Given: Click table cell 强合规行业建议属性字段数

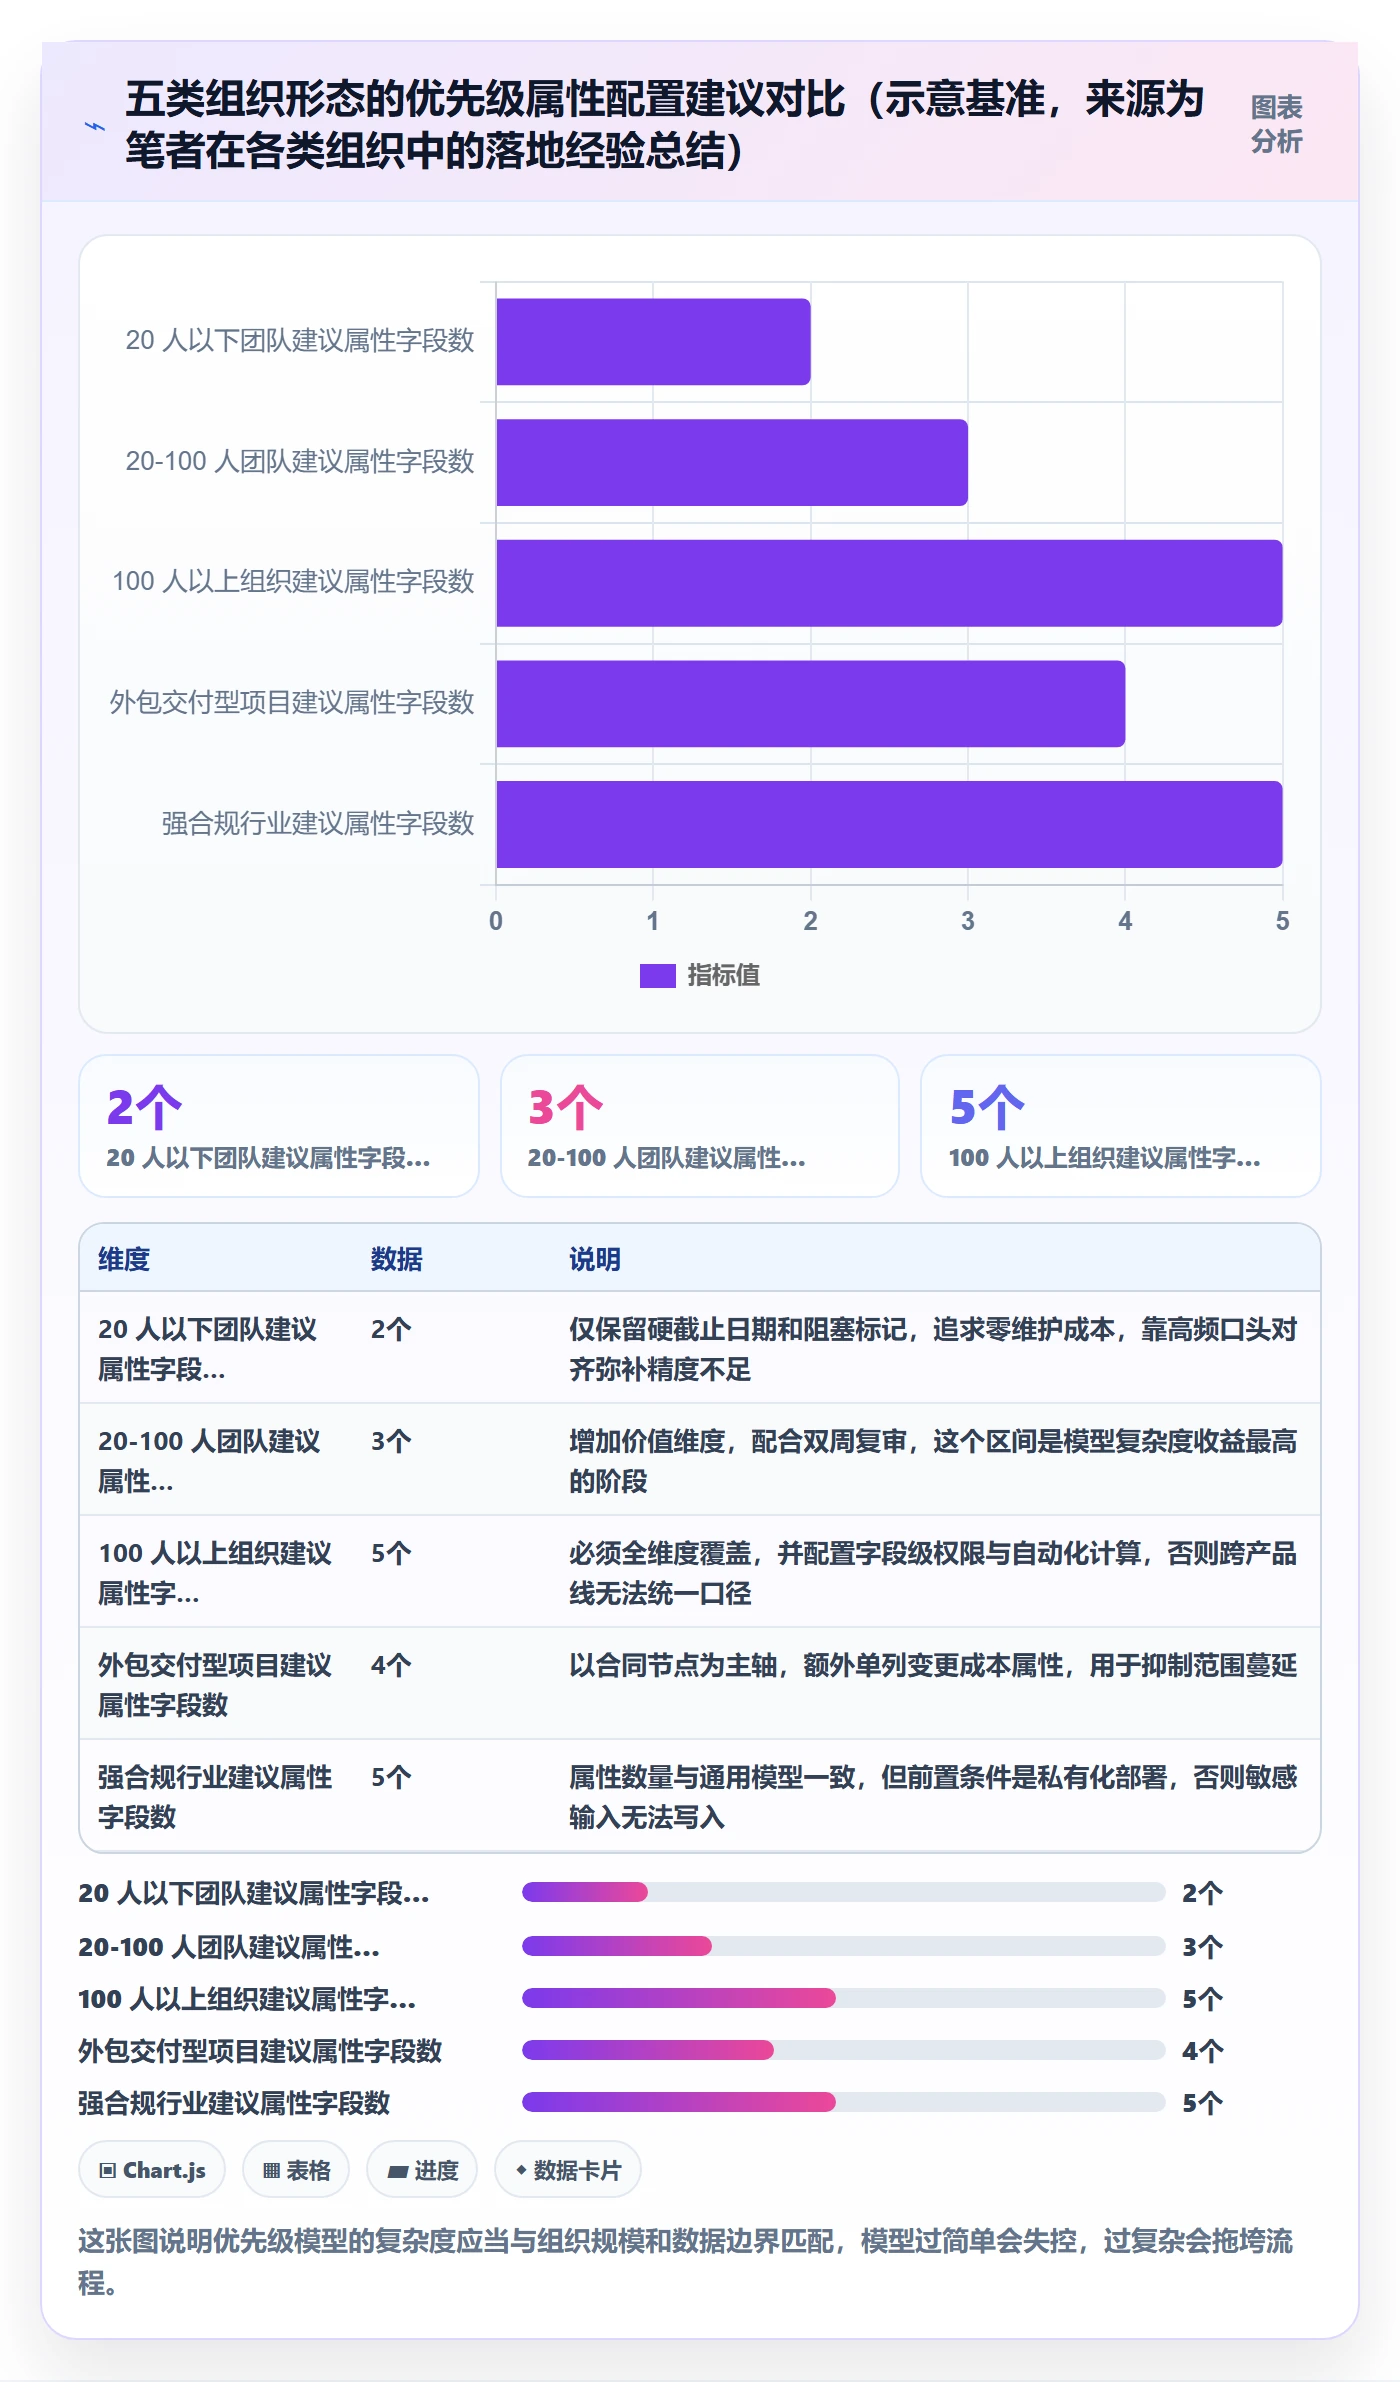Looking at the screenshot, I should click(215, 1797).
